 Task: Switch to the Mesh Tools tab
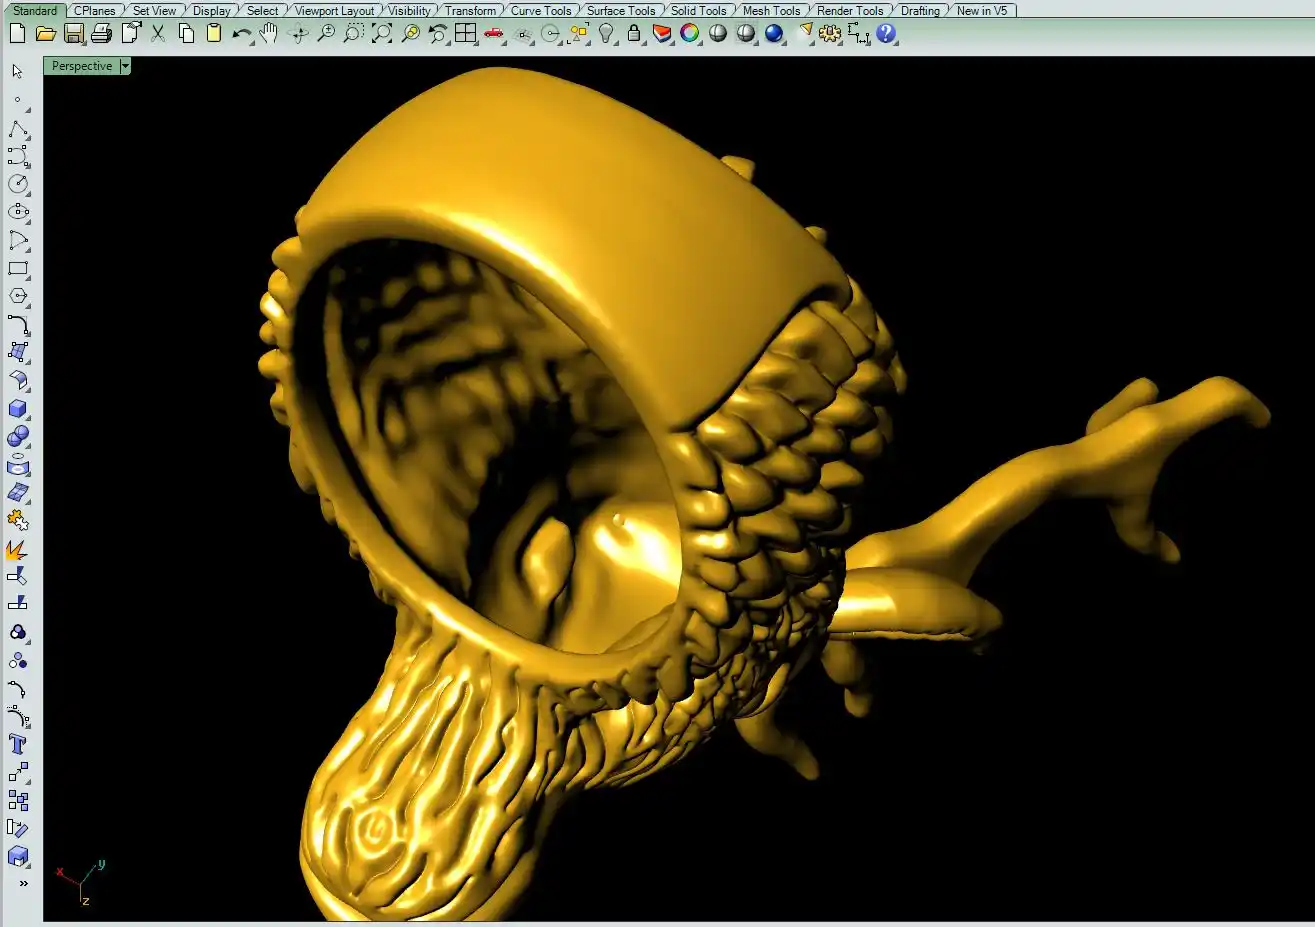point(771,11)
